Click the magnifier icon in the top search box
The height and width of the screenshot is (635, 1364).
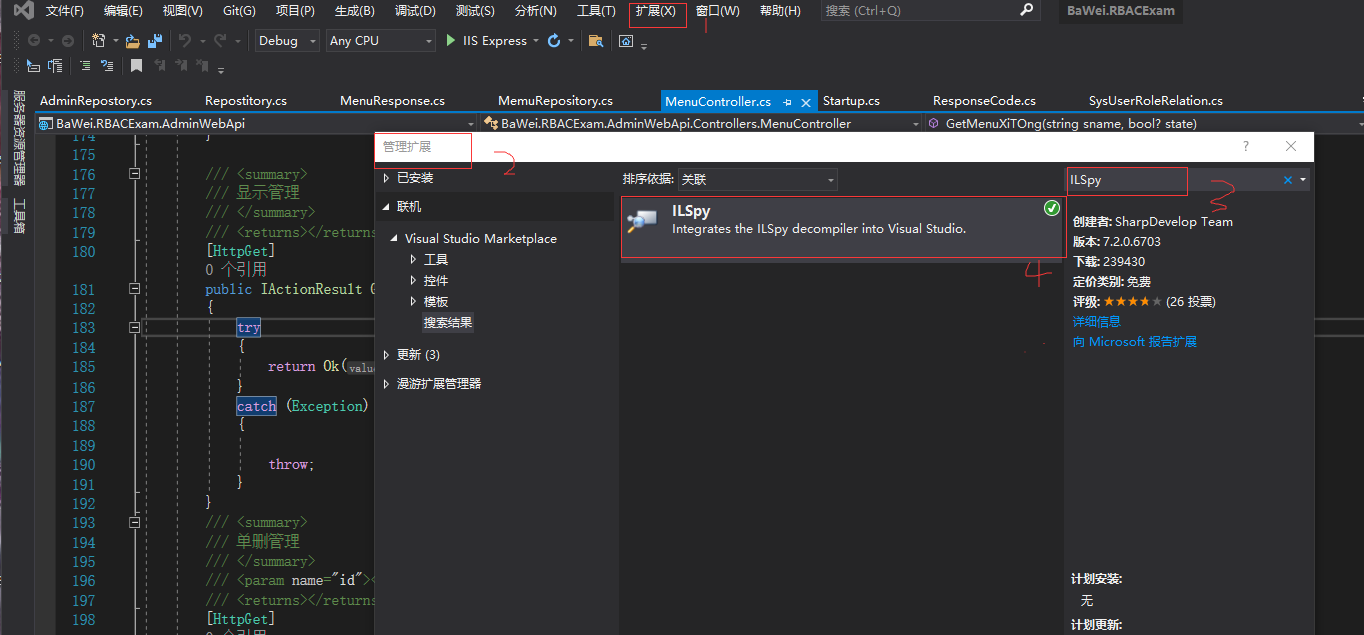(x=1026, y=10)
